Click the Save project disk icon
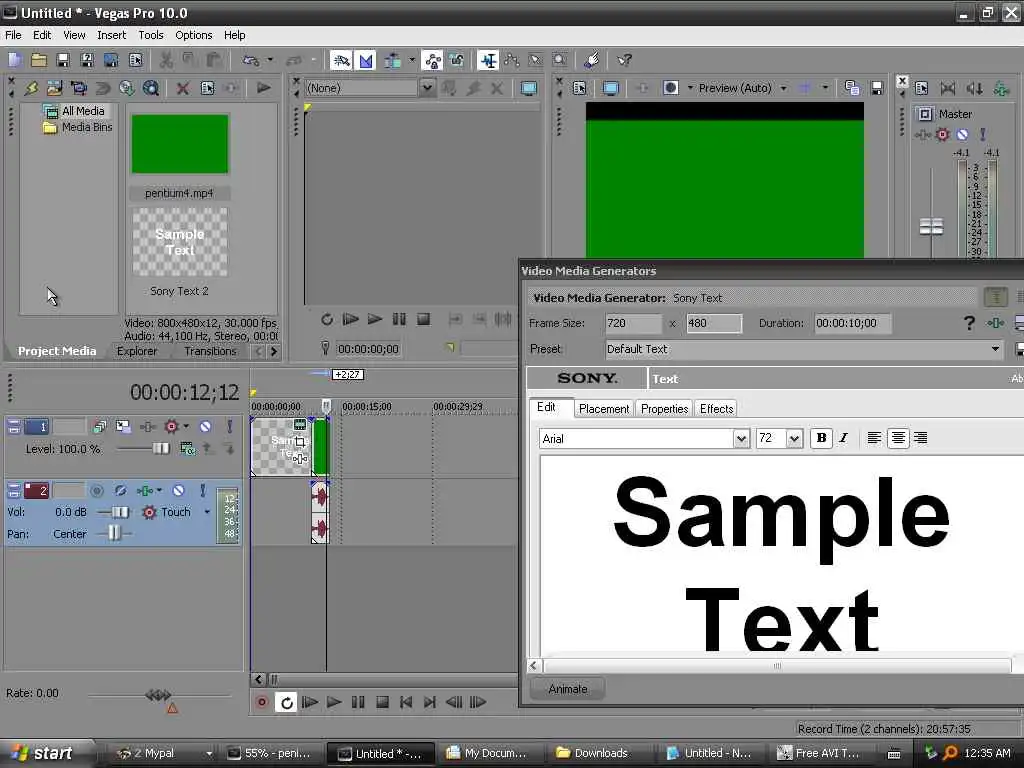This screenshot has height=768, width=1024. pos(63,60)
